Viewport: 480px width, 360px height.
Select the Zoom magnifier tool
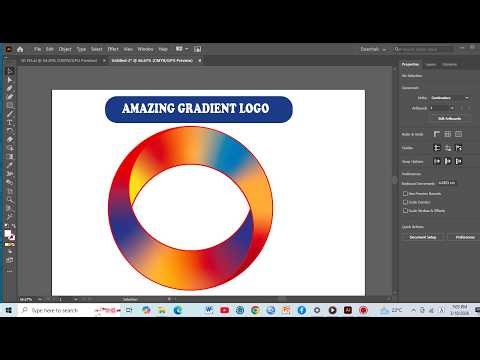click(10, 200)
